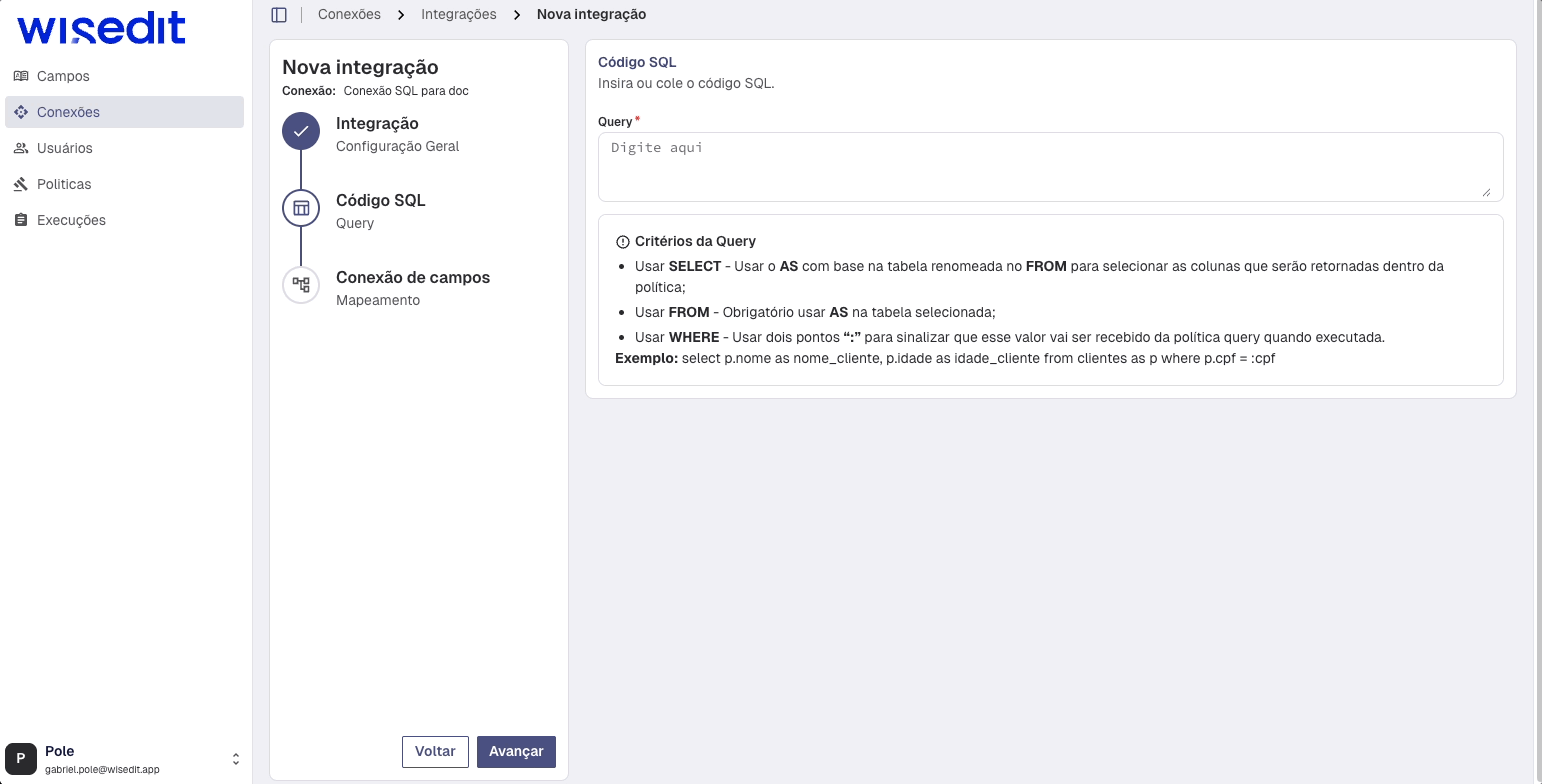Click the info icon beside Critérios da Query

[x=623, y=240]
